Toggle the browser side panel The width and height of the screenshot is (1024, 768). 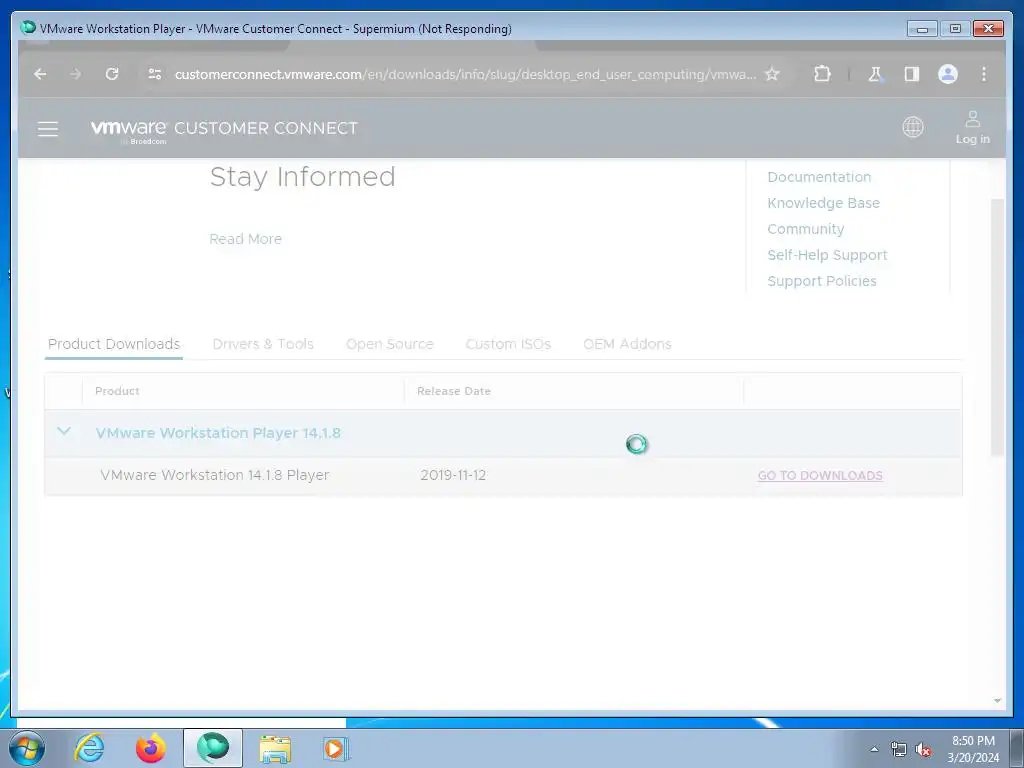coord(912,74)
